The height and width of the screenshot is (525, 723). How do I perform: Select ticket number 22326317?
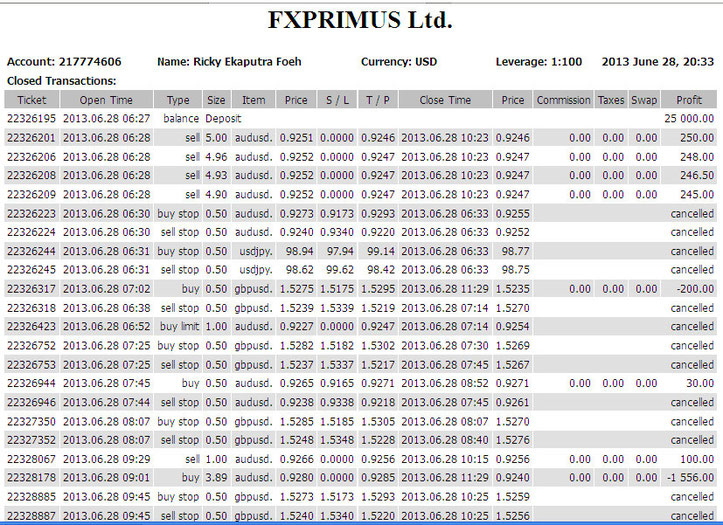31,289
